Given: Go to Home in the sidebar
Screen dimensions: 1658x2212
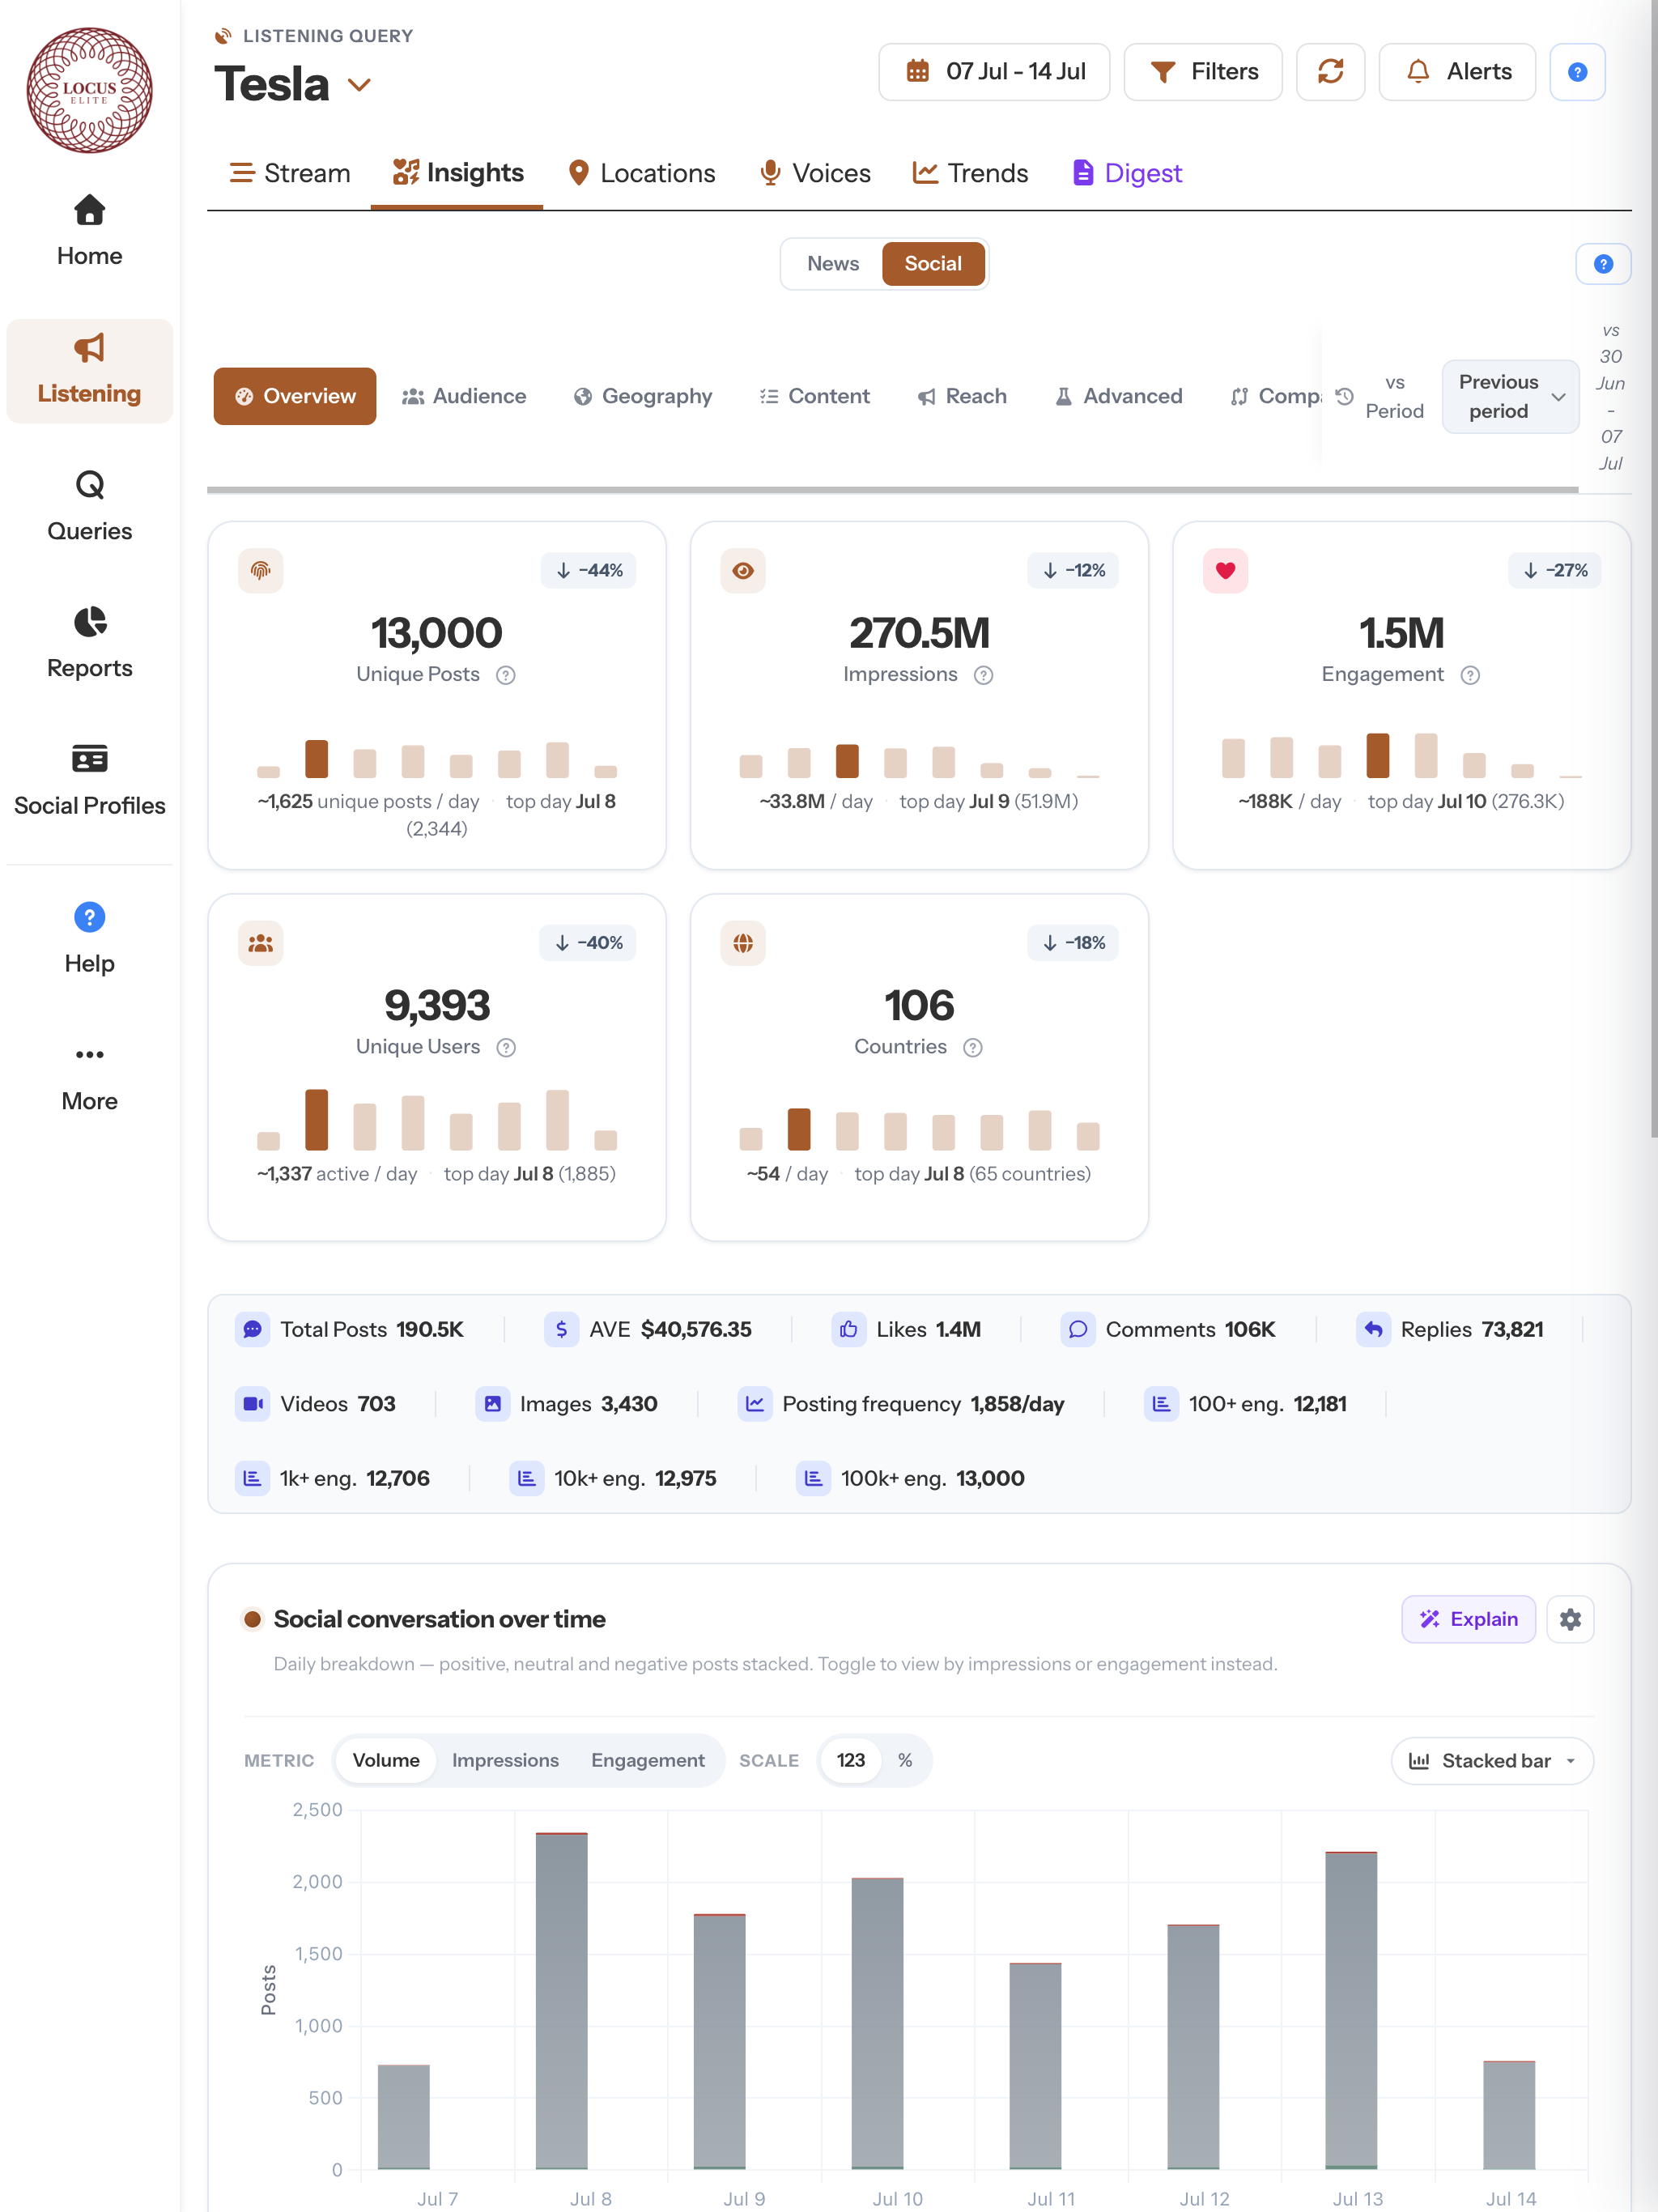Looking at the screenshot, I should 89,231.
